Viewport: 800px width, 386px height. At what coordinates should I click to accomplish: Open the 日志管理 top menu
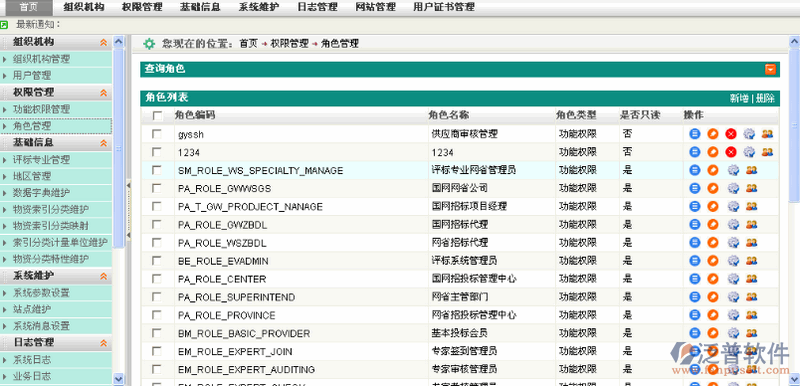317,7
